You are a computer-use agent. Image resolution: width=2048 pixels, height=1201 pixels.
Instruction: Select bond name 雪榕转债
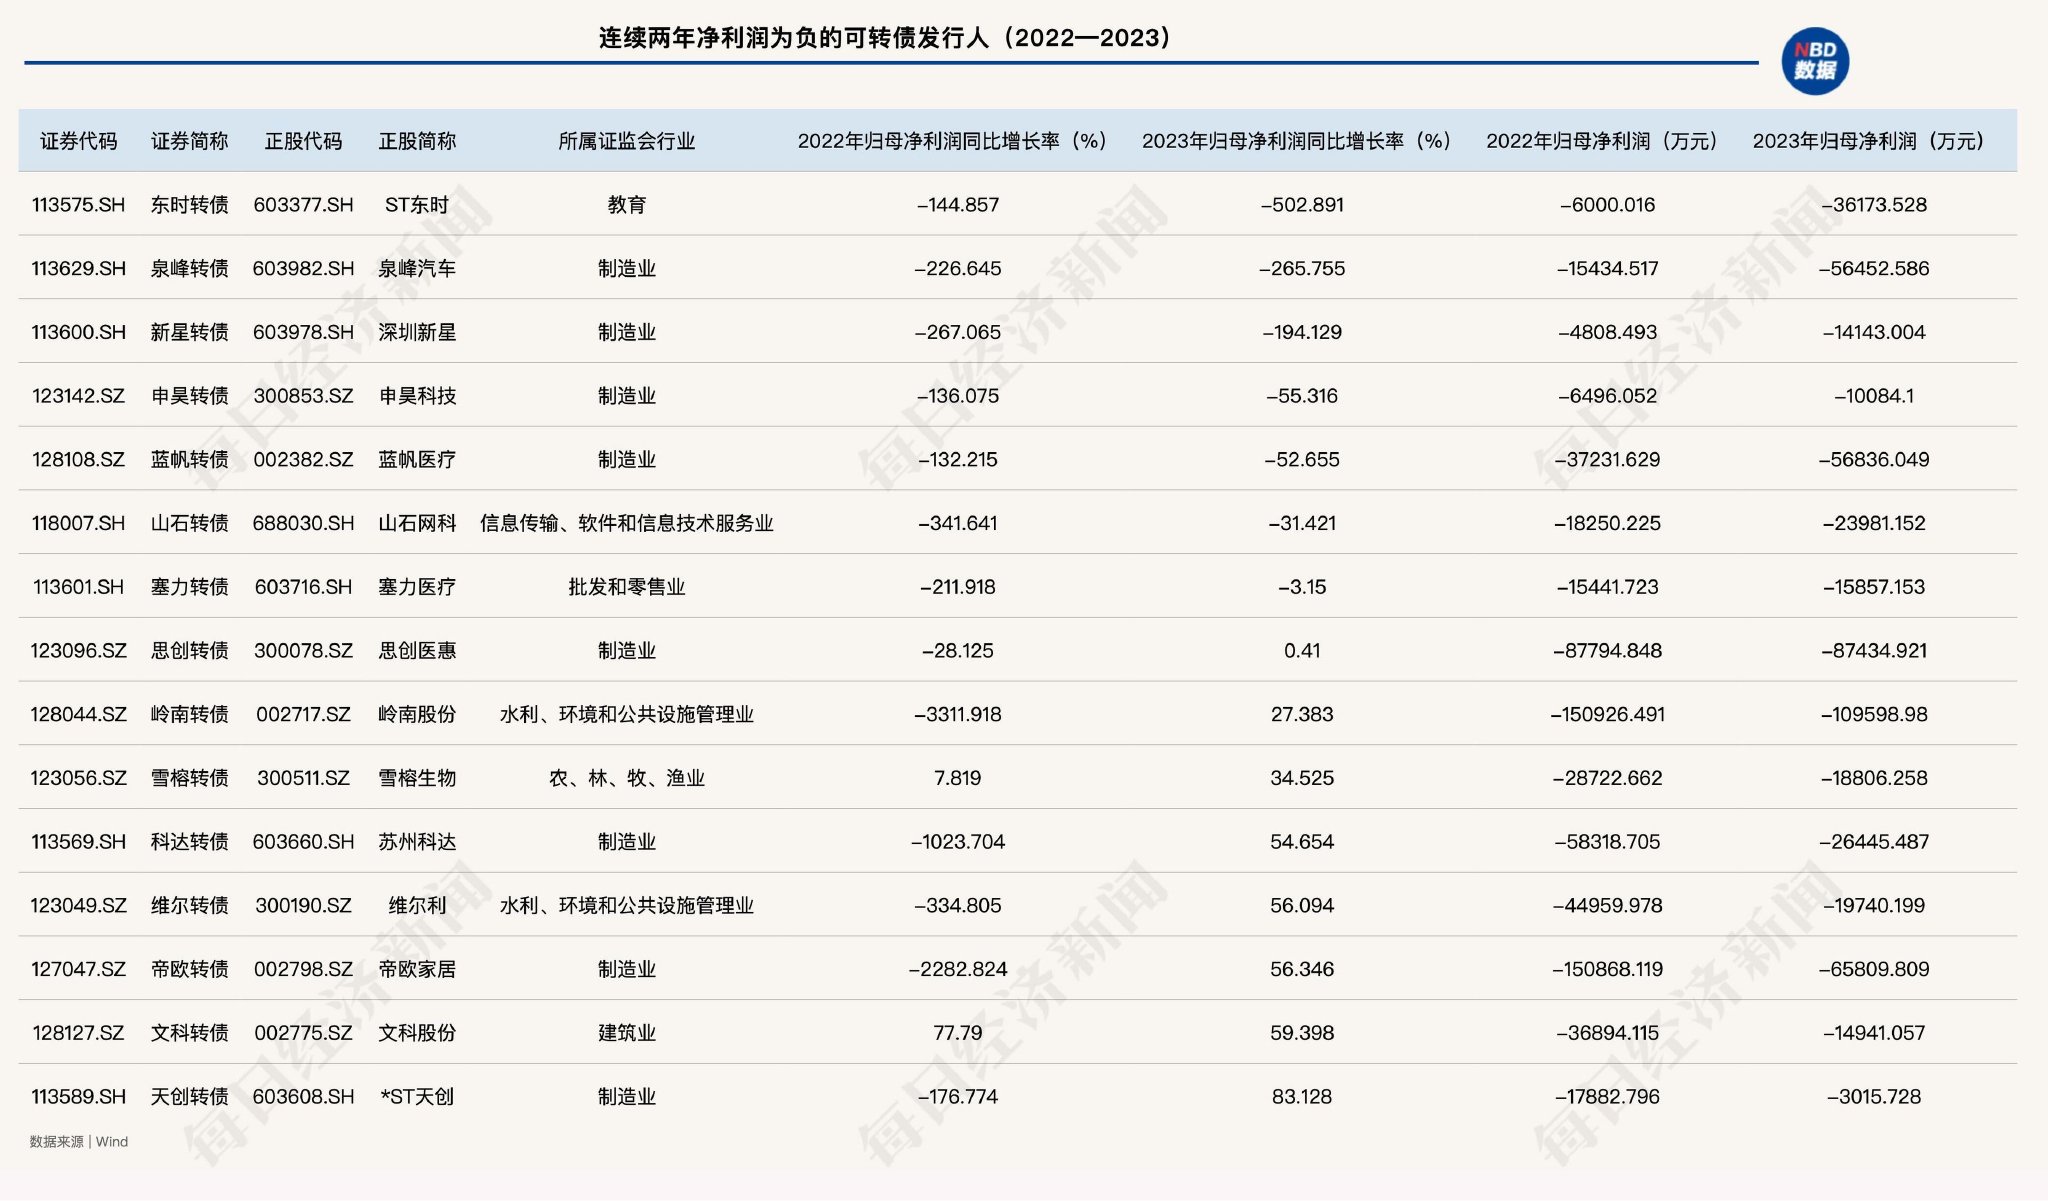[x=189, y=778]
